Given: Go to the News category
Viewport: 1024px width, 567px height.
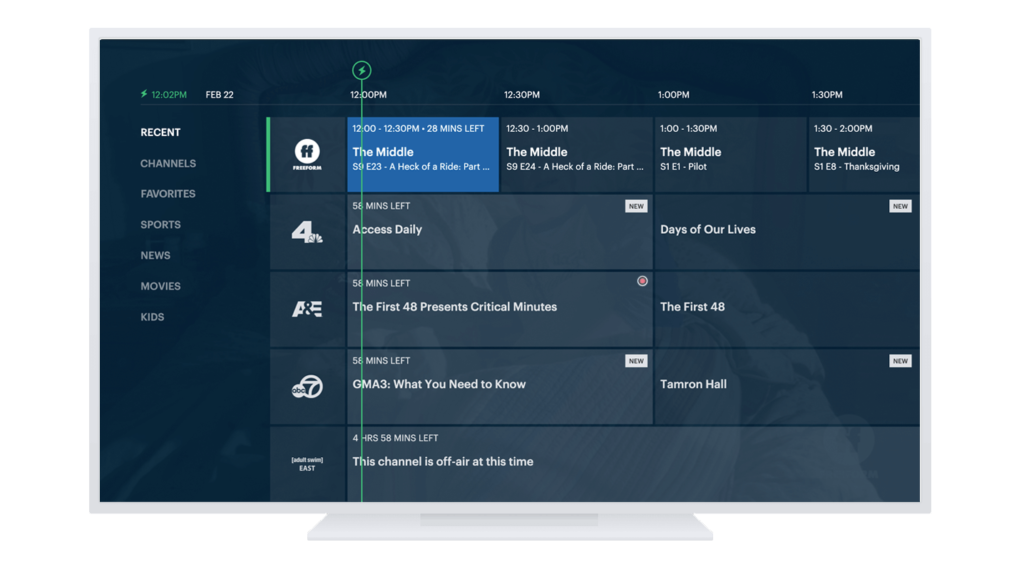Looking at the screenshot, I should click(x=155, y=256).
